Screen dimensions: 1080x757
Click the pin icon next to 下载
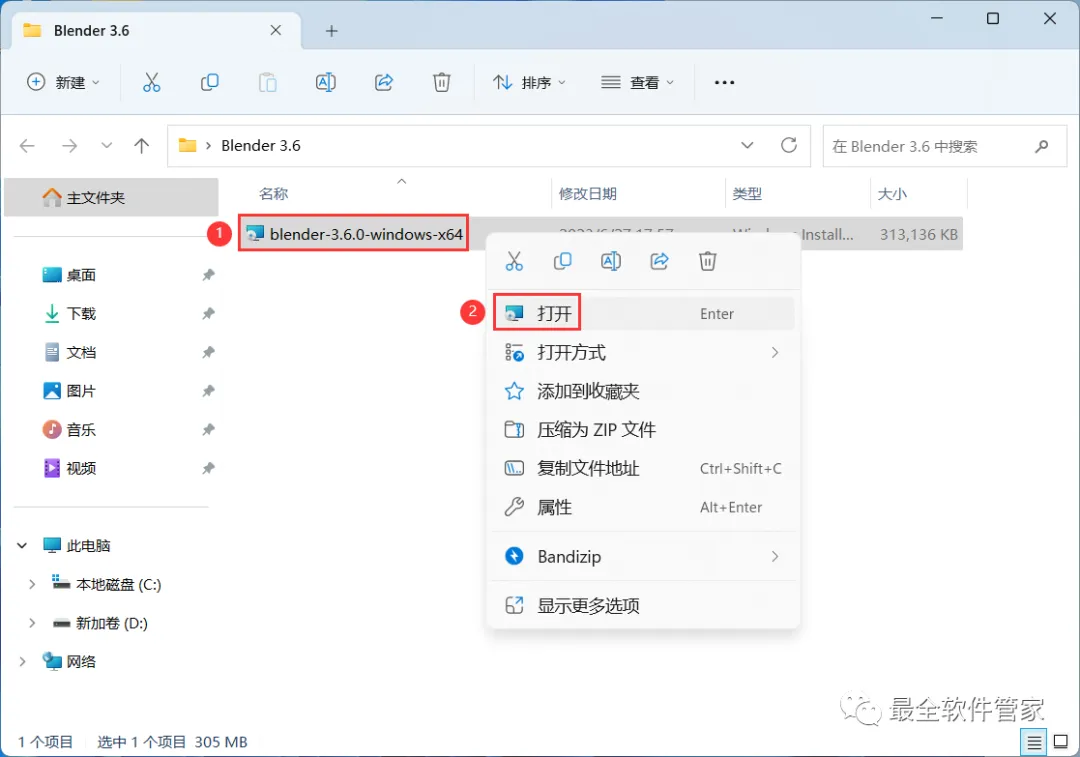click(208, 313)
